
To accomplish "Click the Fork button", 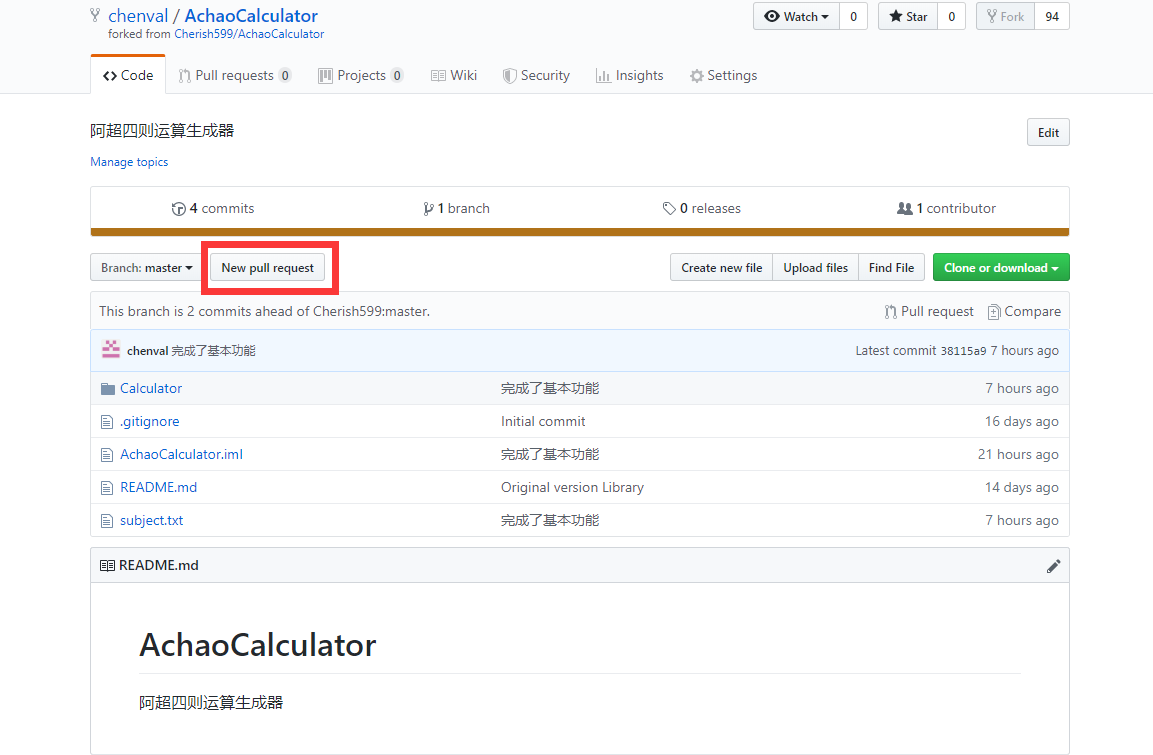I will 1005,16.
